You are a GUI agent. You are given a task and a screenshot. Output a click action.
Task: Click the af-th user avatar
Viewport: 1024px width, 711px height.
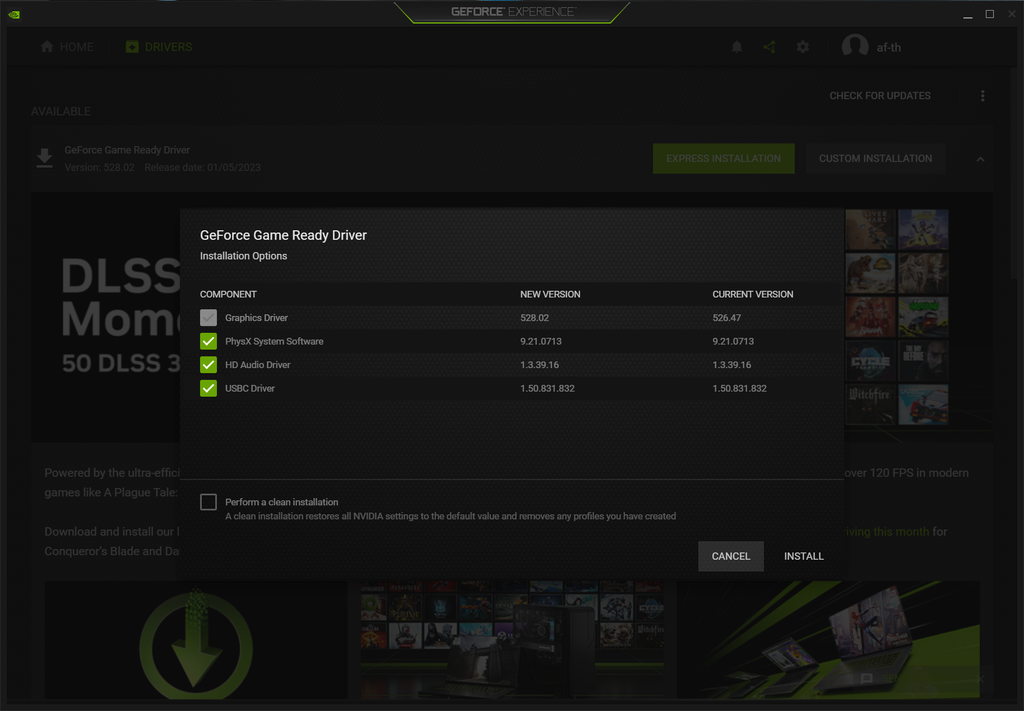pos(855,46)
